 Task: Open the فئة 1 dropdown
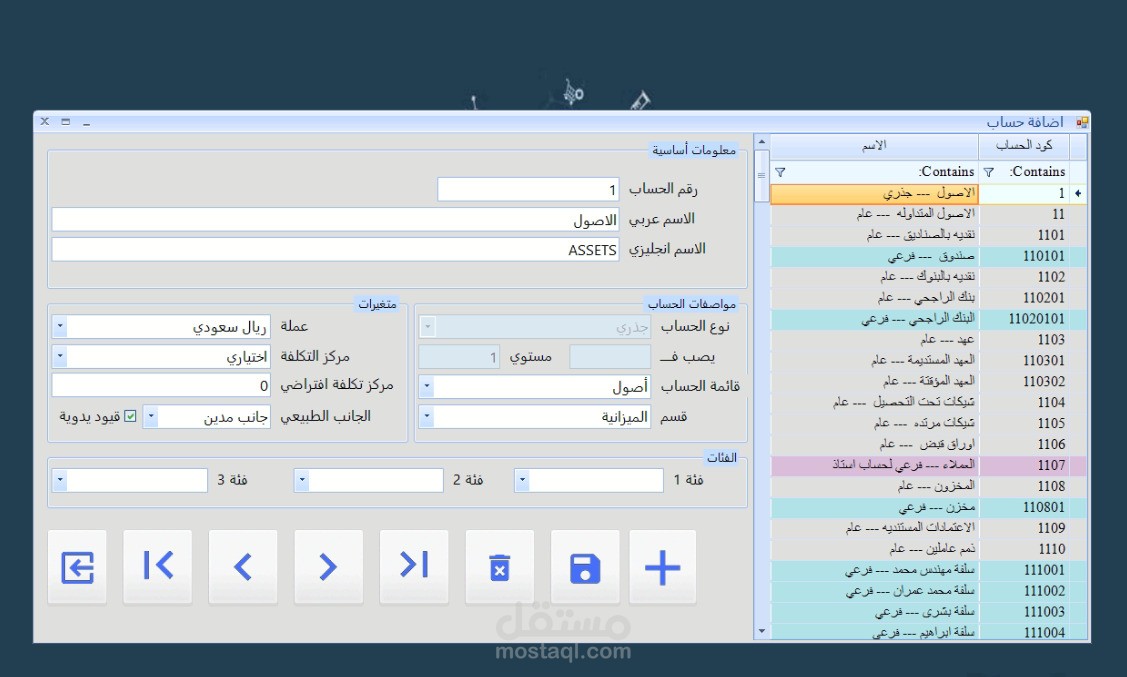tap(523, 479)
